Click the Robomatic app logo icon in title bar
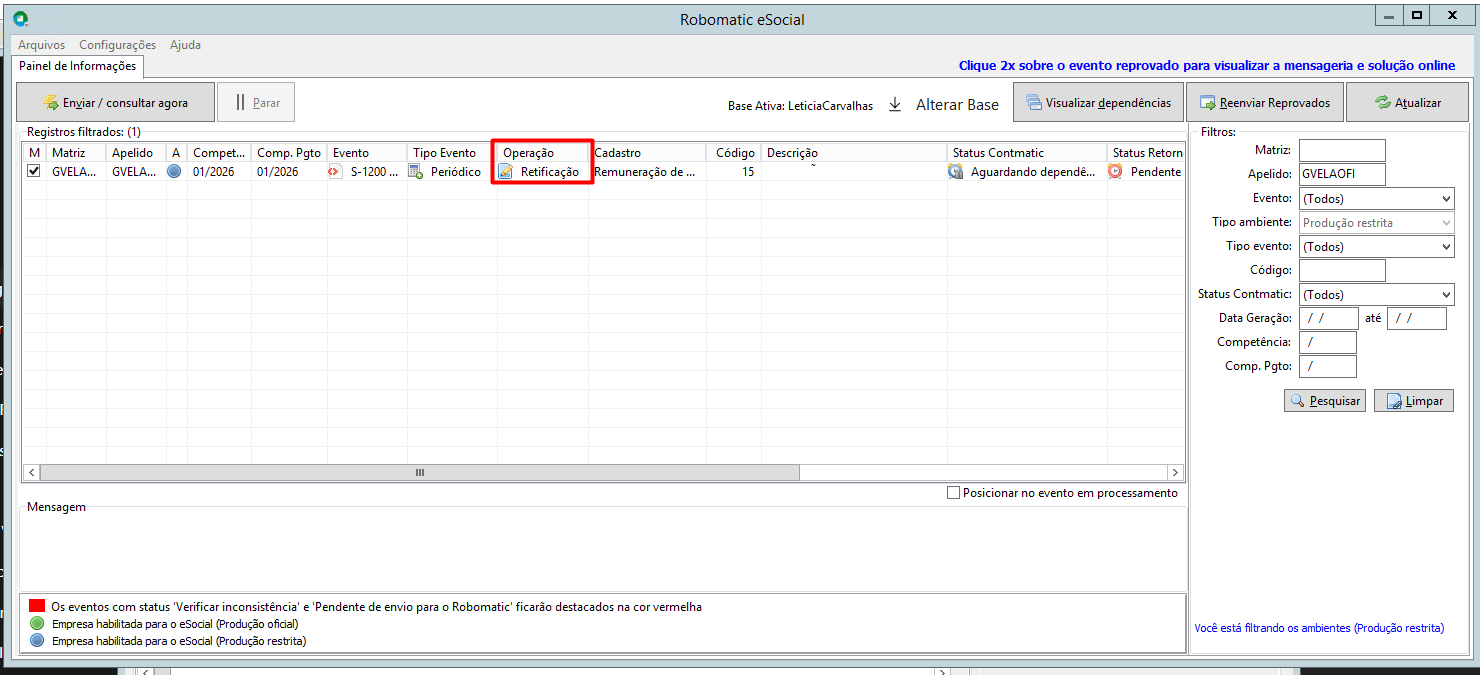1480x675 pixels. point(18,19)
